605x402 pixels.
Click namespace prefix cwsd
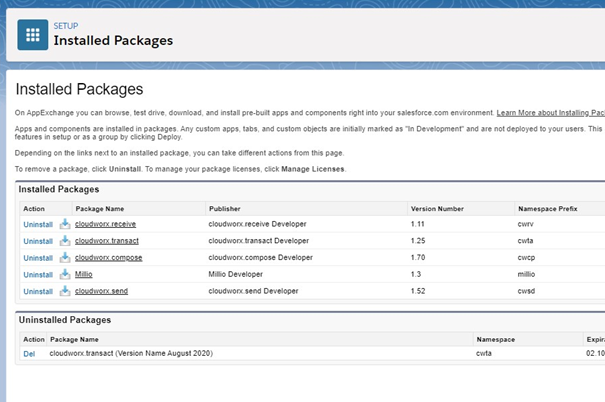(x=526, y=291)
